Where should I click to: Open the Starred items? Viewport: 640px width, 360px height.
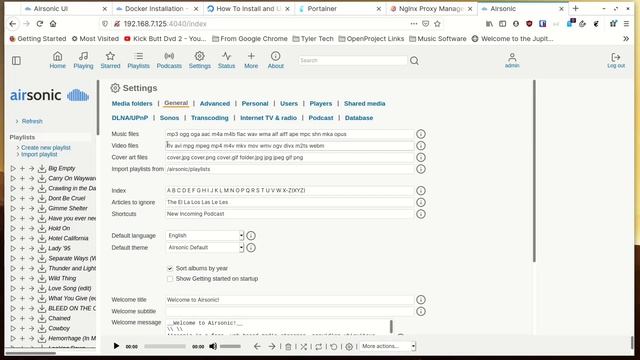[x=110, y=60]
